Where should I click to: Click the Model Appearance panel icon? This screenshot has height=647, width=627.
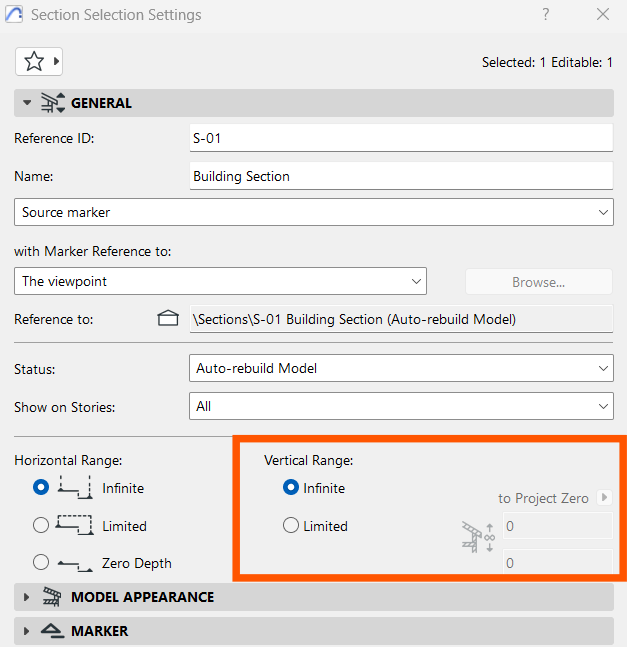point(52,597)
